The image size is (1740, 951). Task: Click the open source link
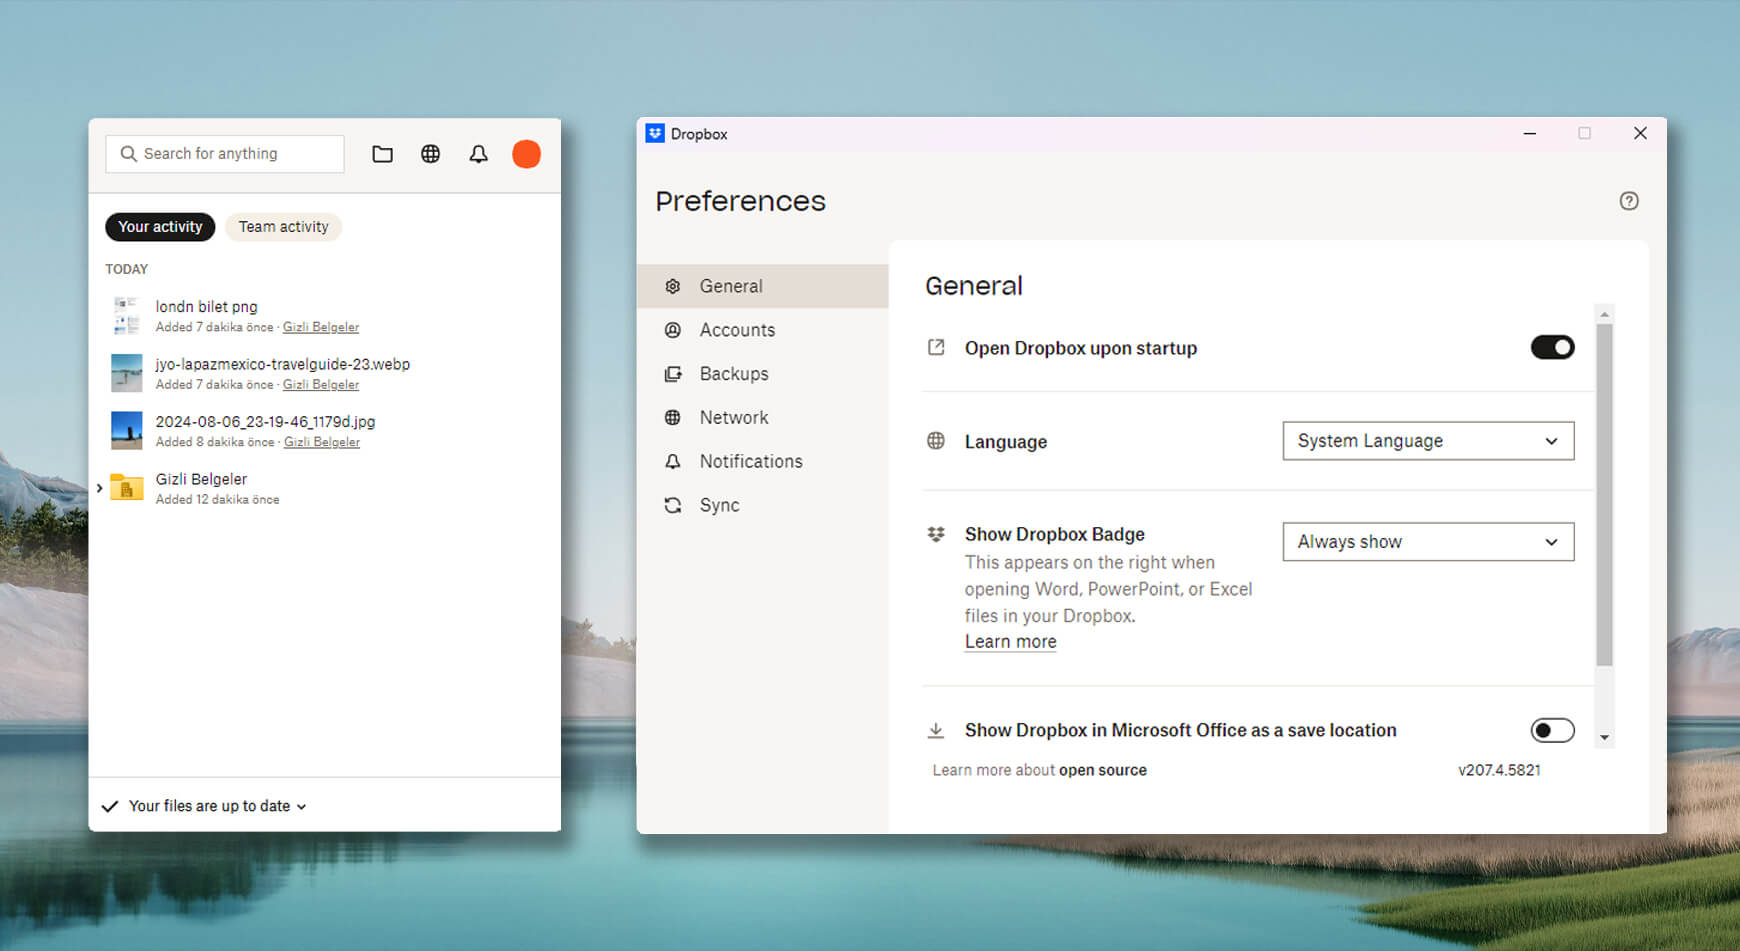coord(1102,770)
